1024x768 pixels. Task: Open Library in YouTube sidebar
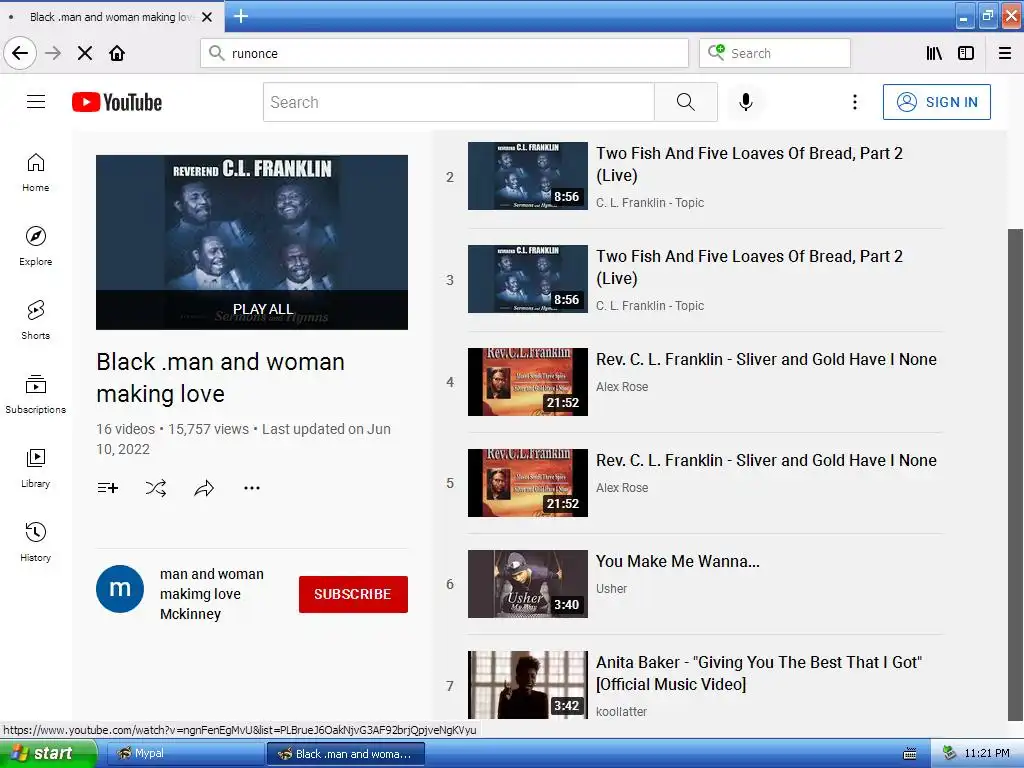pos(36,468)
